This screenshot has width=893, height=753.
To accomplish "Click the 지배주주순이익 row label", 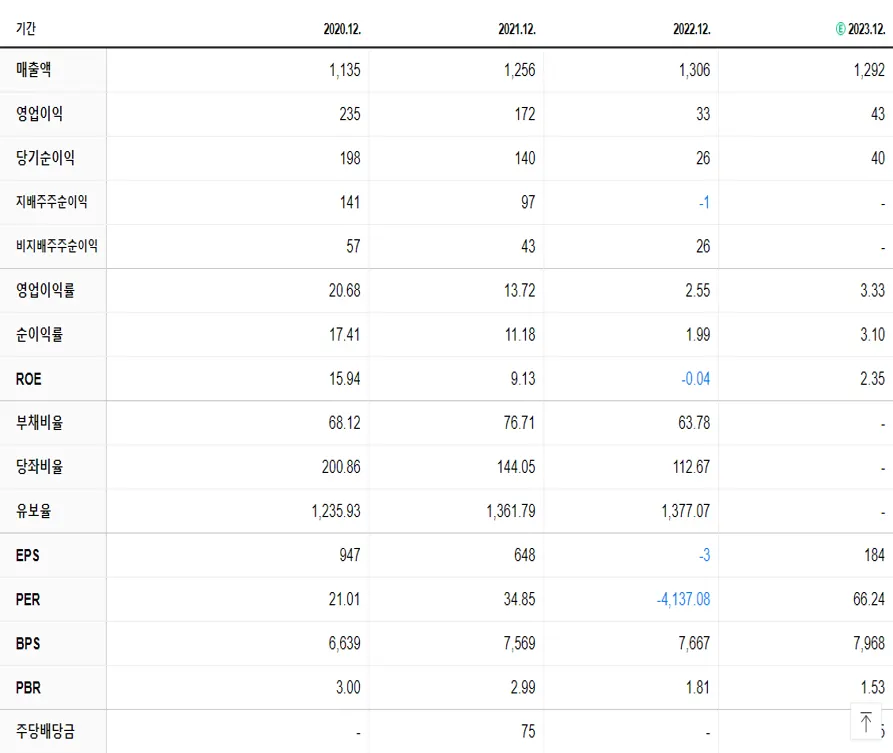I will coord(51,202).
